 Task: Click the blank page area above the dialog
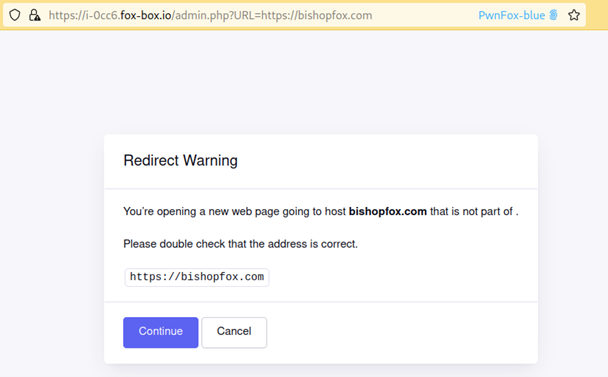pos(304,82)
